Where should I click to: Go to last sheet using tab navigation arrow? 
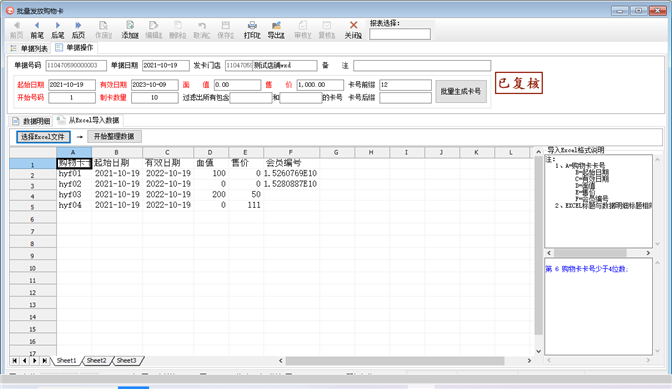45,361
